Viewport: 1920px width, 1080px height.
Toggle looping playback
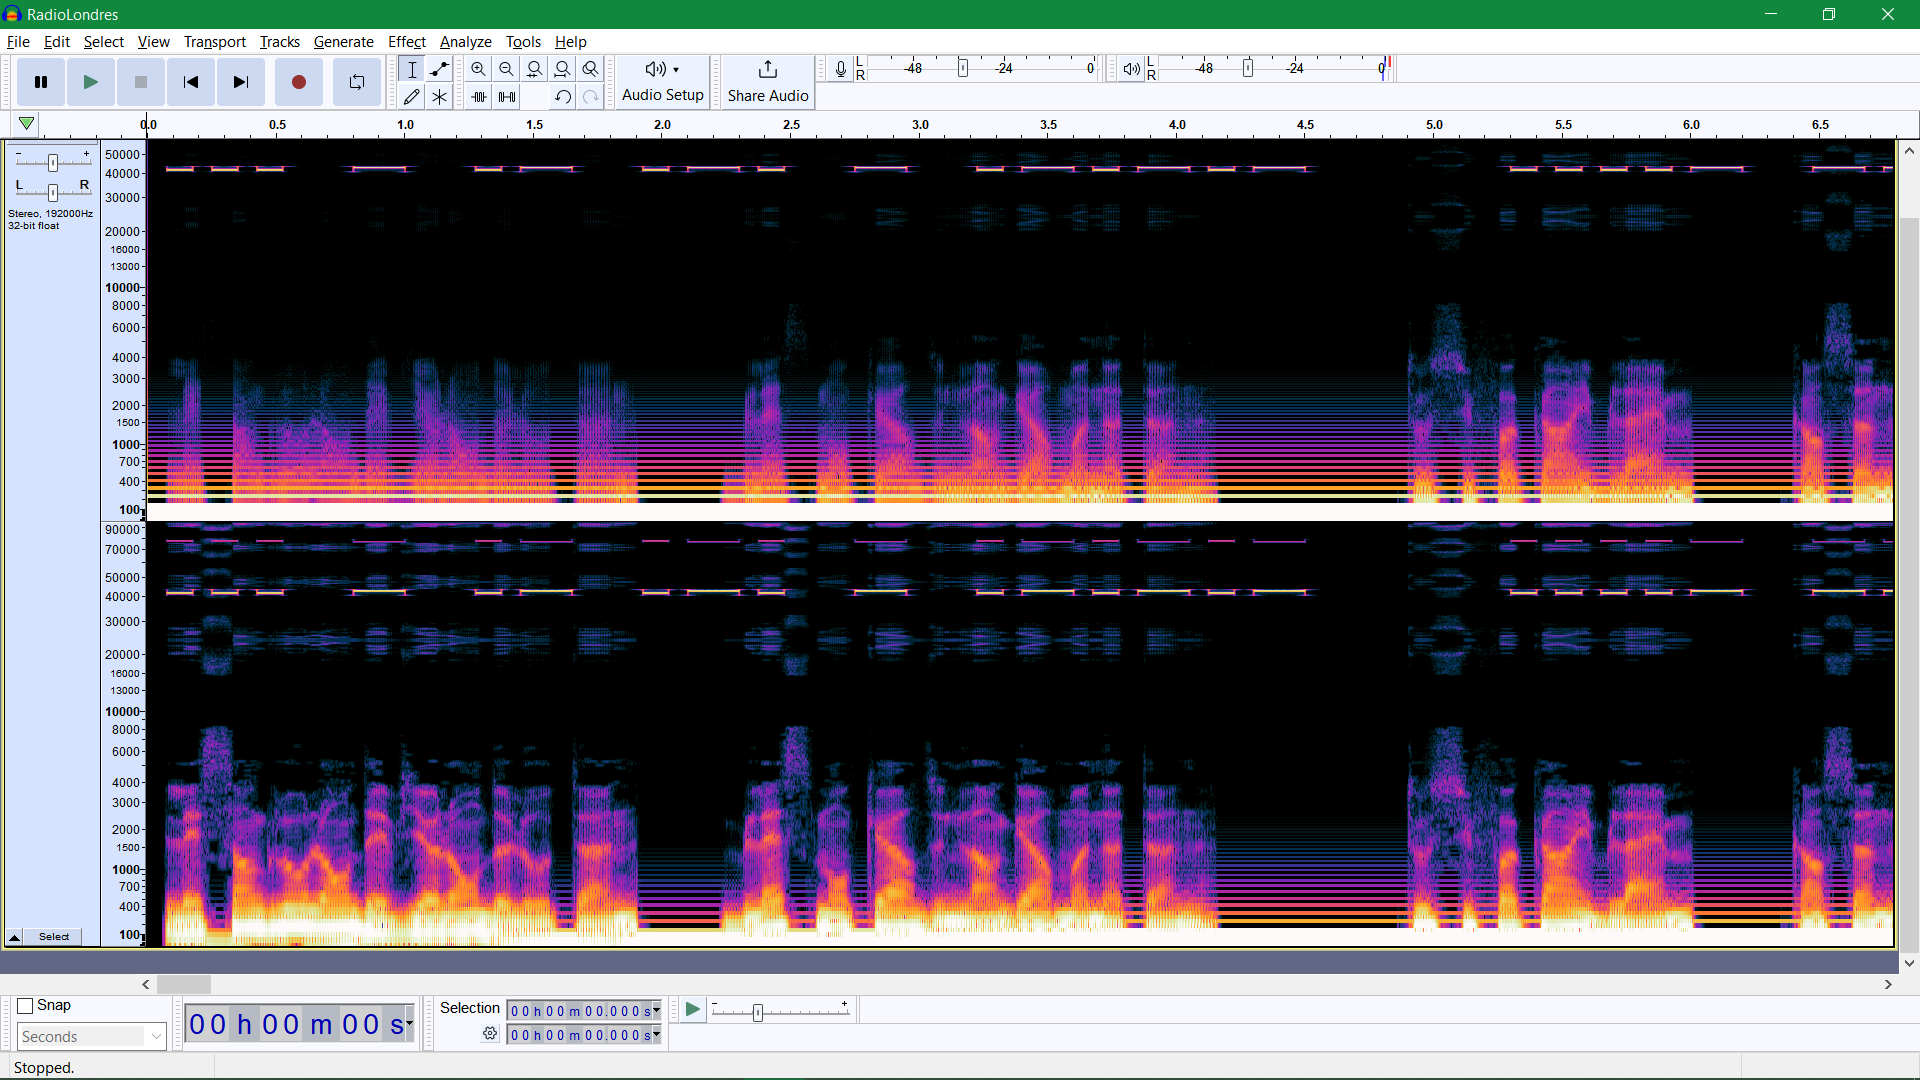click(x=356, y=82)
